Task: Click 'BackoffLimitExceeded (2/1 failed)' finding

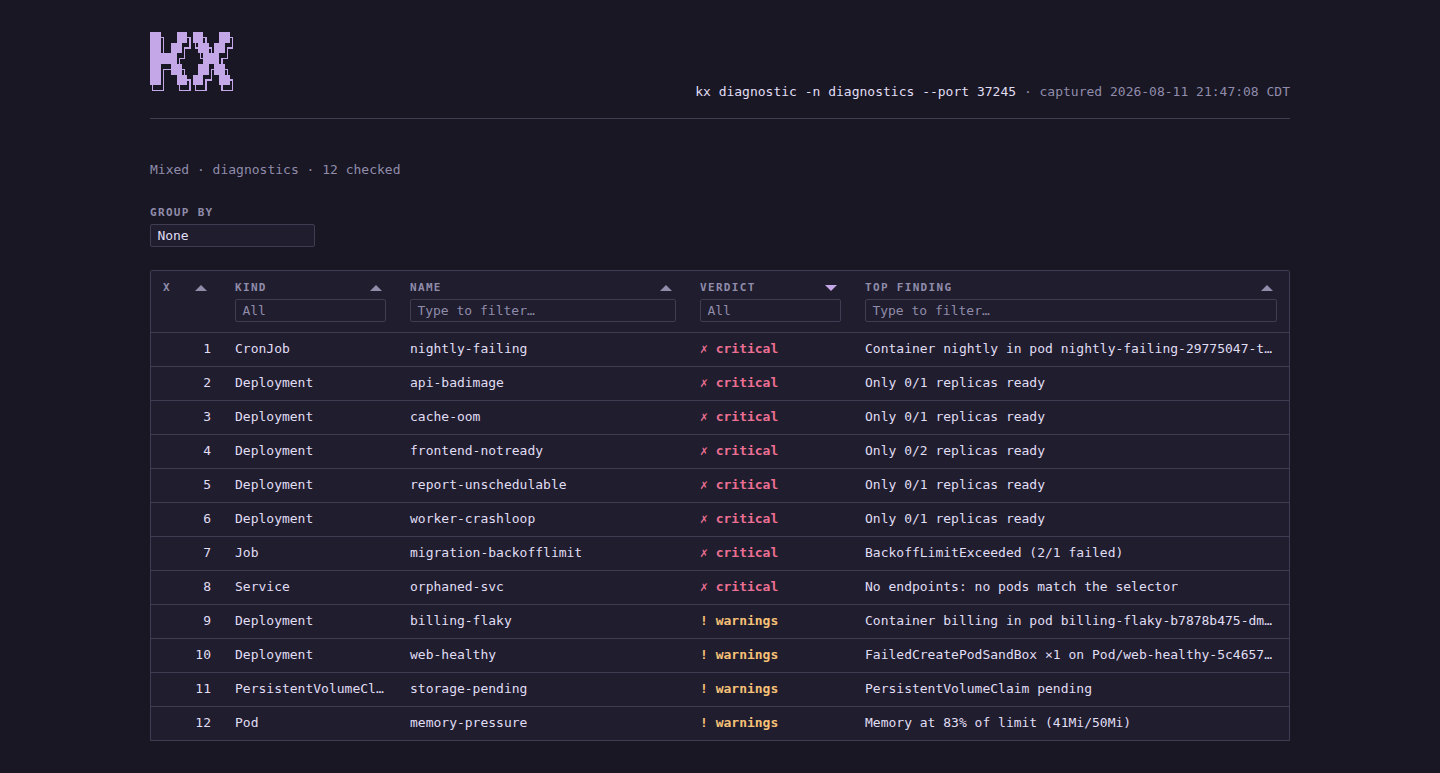Action: pos(994,553)
